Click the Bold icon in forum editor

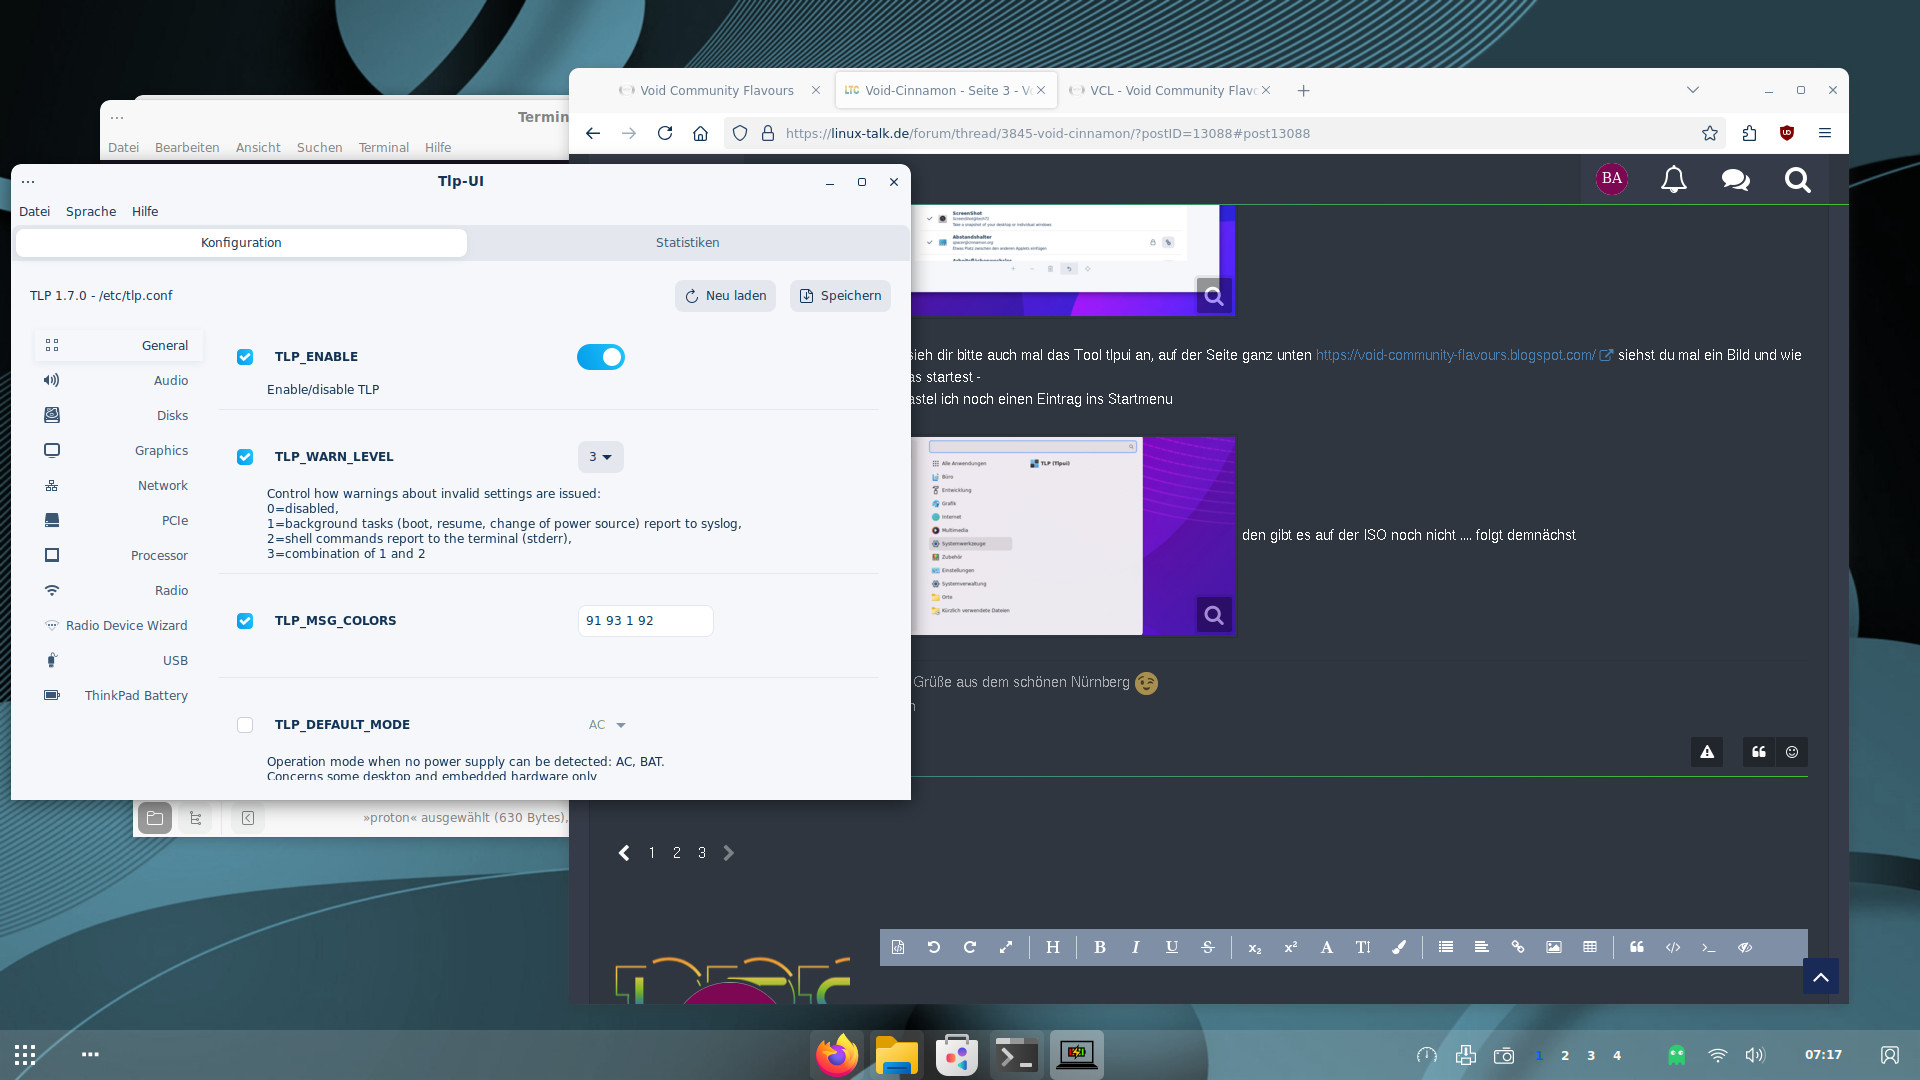(x=1099, y=947)
